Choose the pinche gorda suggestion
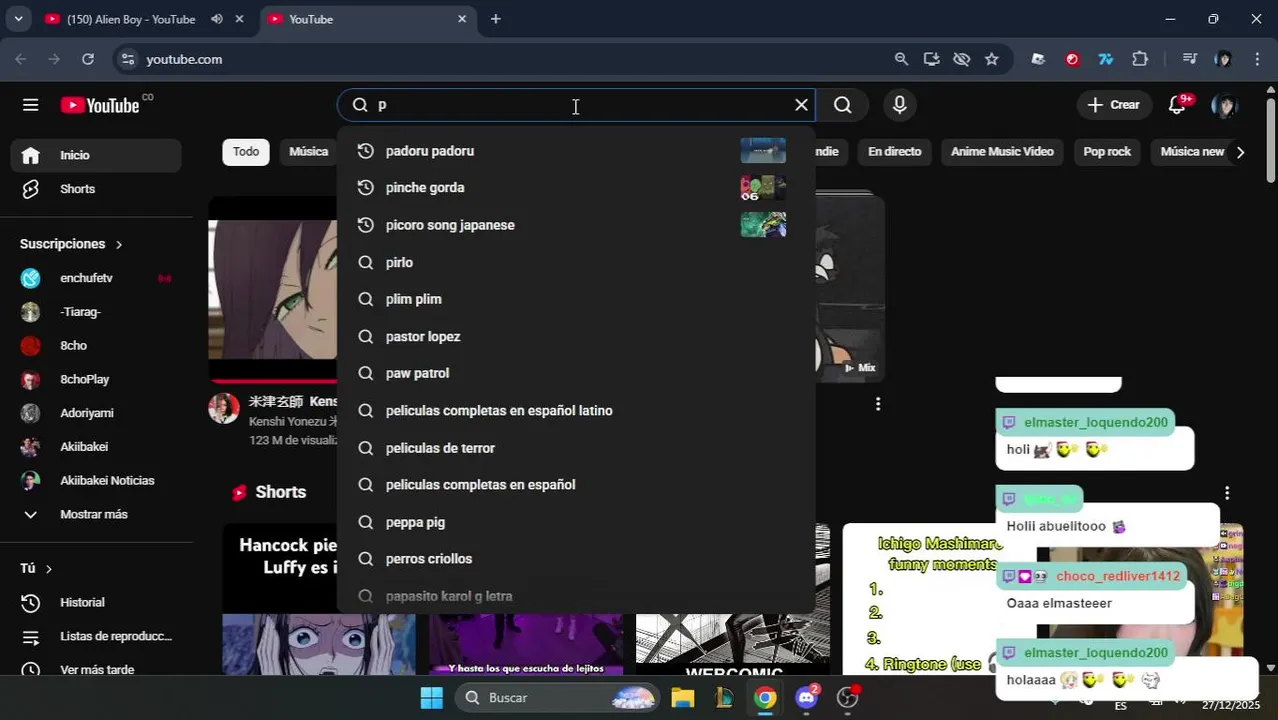Screen dimensions: 1278x720 (576, 188)
